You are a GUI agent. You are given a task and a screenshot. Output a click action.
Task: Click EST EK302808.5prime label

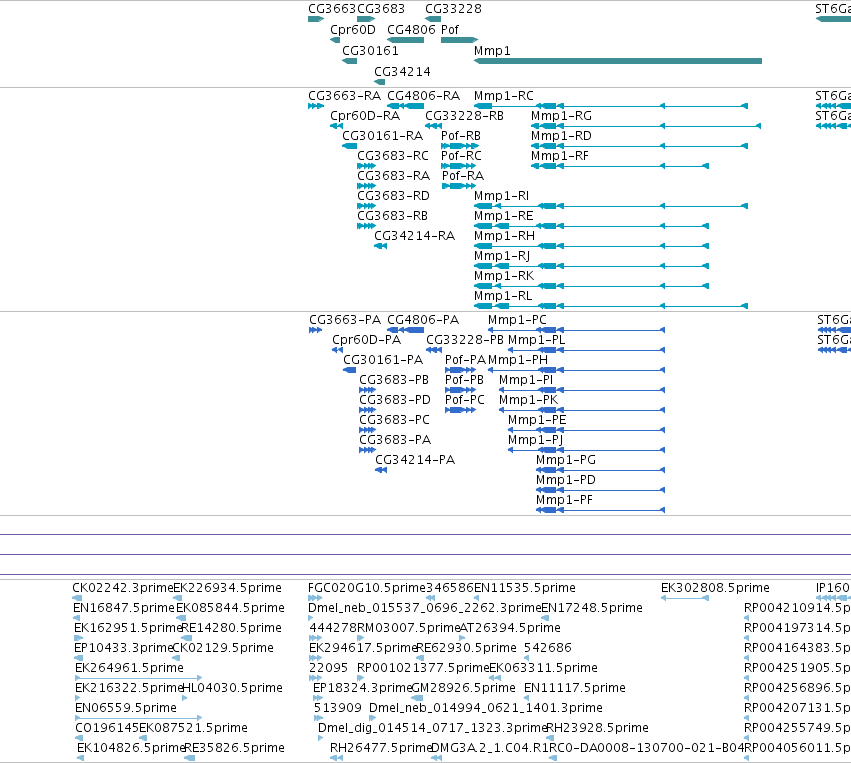[715, 588]
